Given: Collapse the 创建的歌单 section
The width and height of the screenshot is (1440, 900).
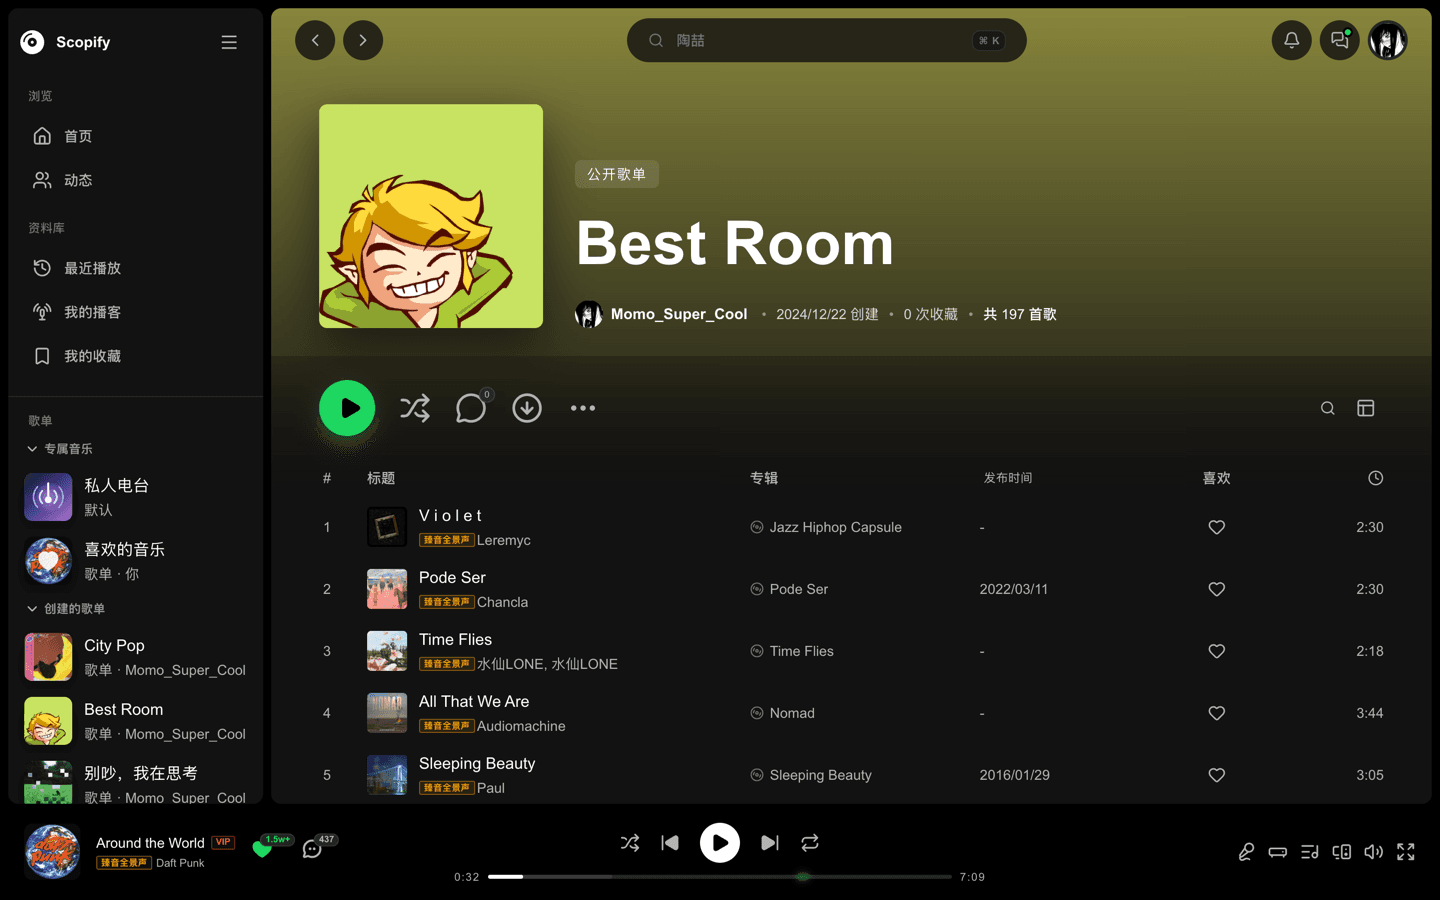Looking at the screenshot, I should click(66, 609).
